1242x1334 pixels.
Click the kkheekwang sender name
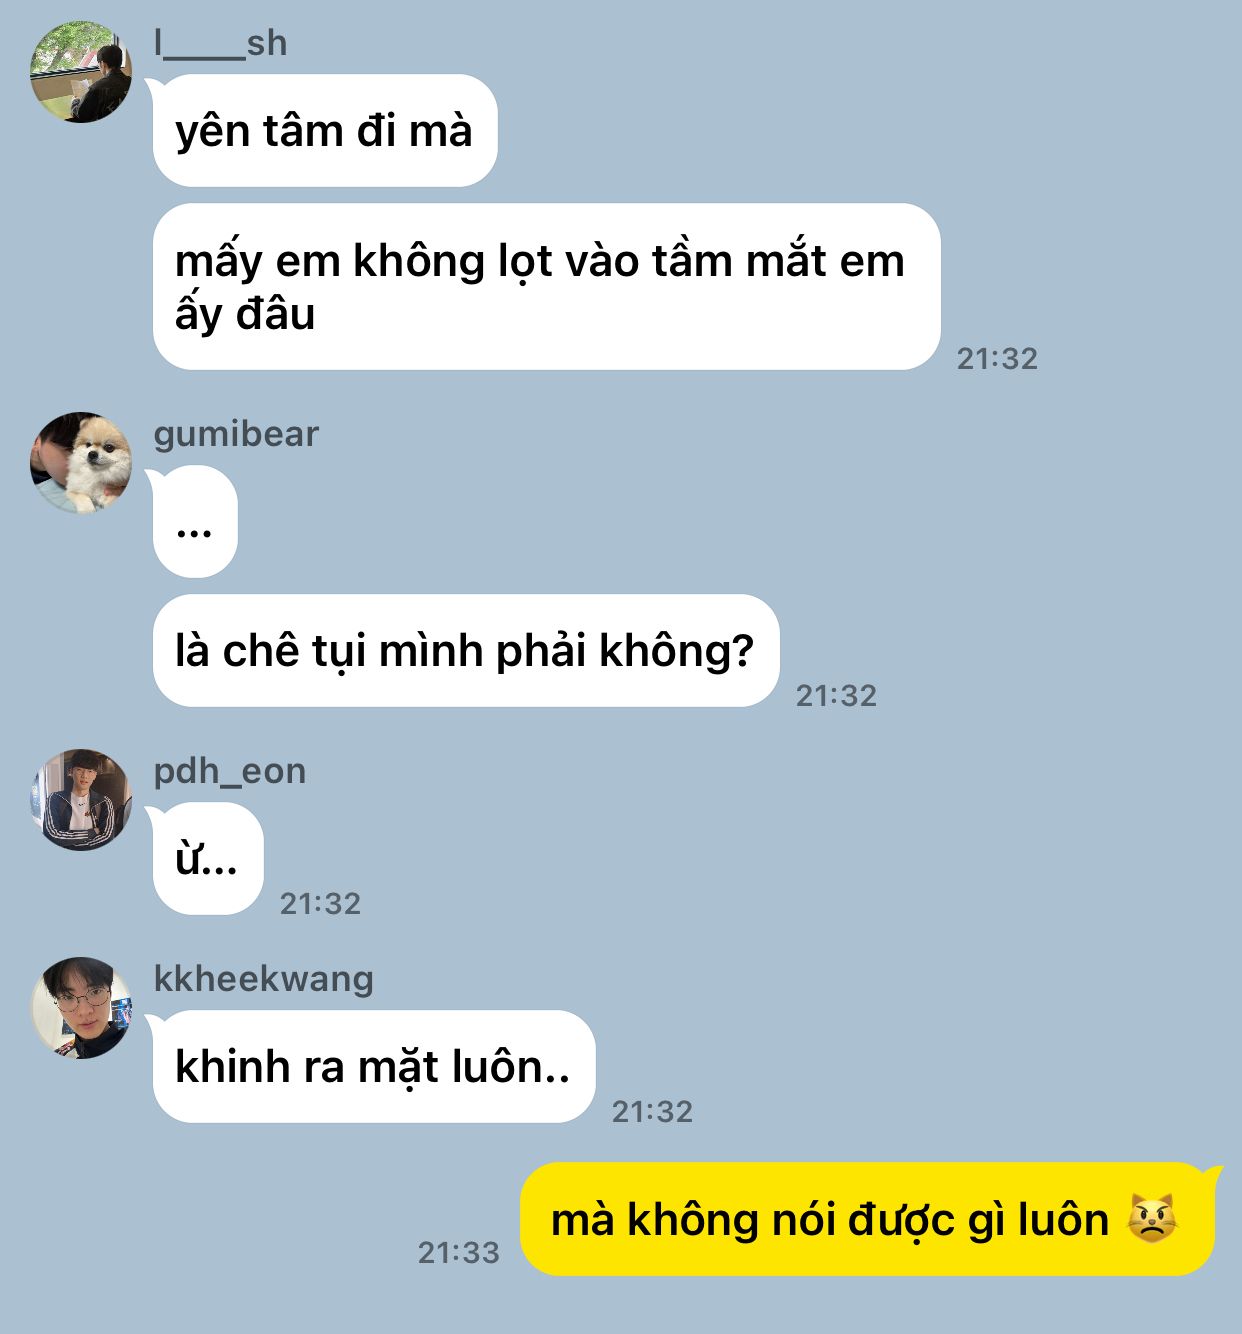pos(263,978)
